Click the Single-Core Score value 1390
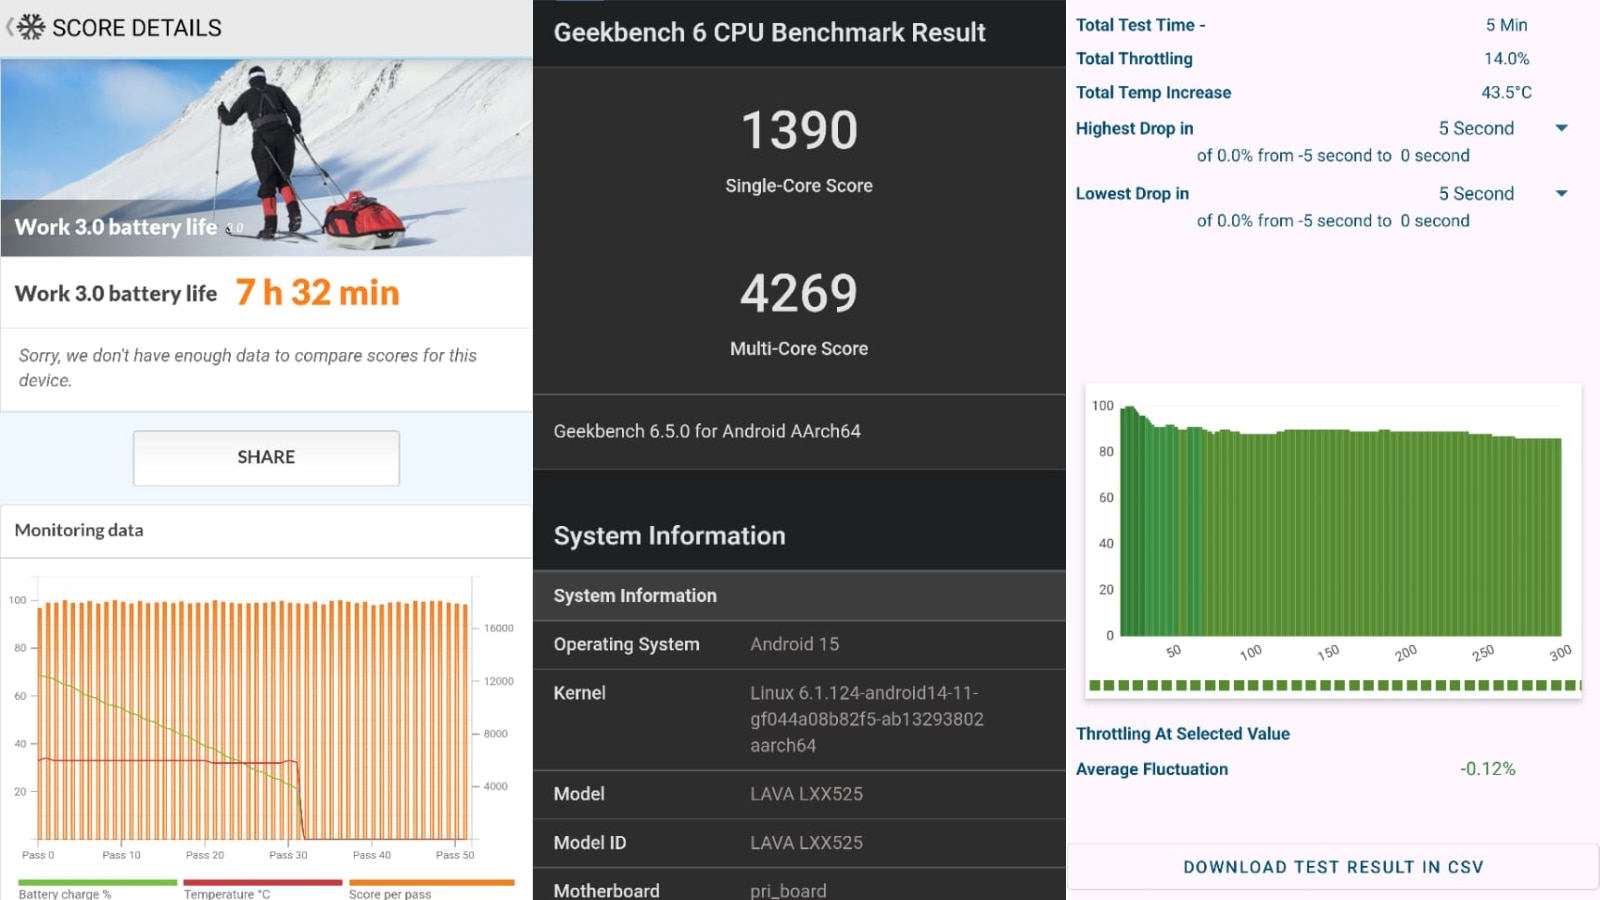Screen dimensions: 1600x900 pyautogui.click(x=798, y=128)
